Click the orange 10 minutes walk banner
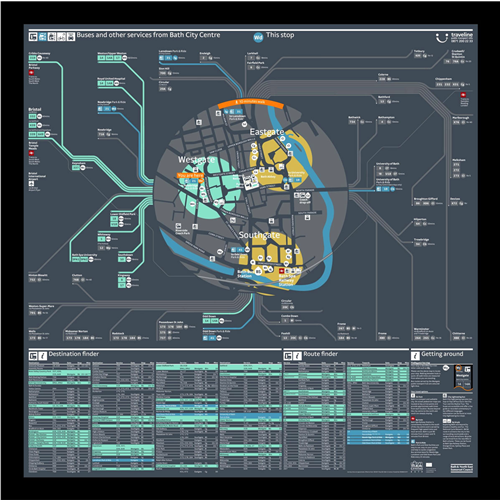Screen dimensions: 500x500 point(251,102)
